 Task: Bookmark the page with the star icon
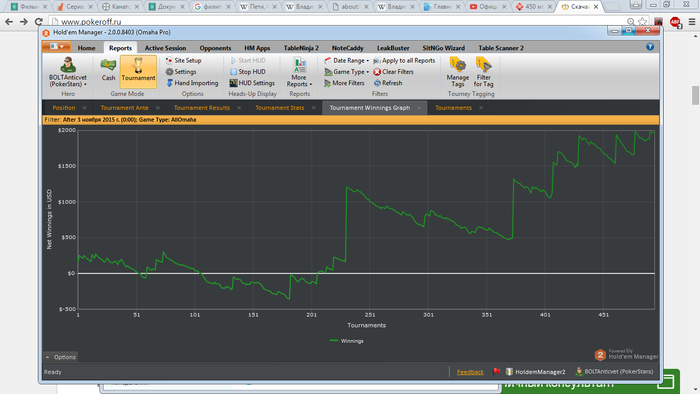pyautogui.click(x=642, y=21)
